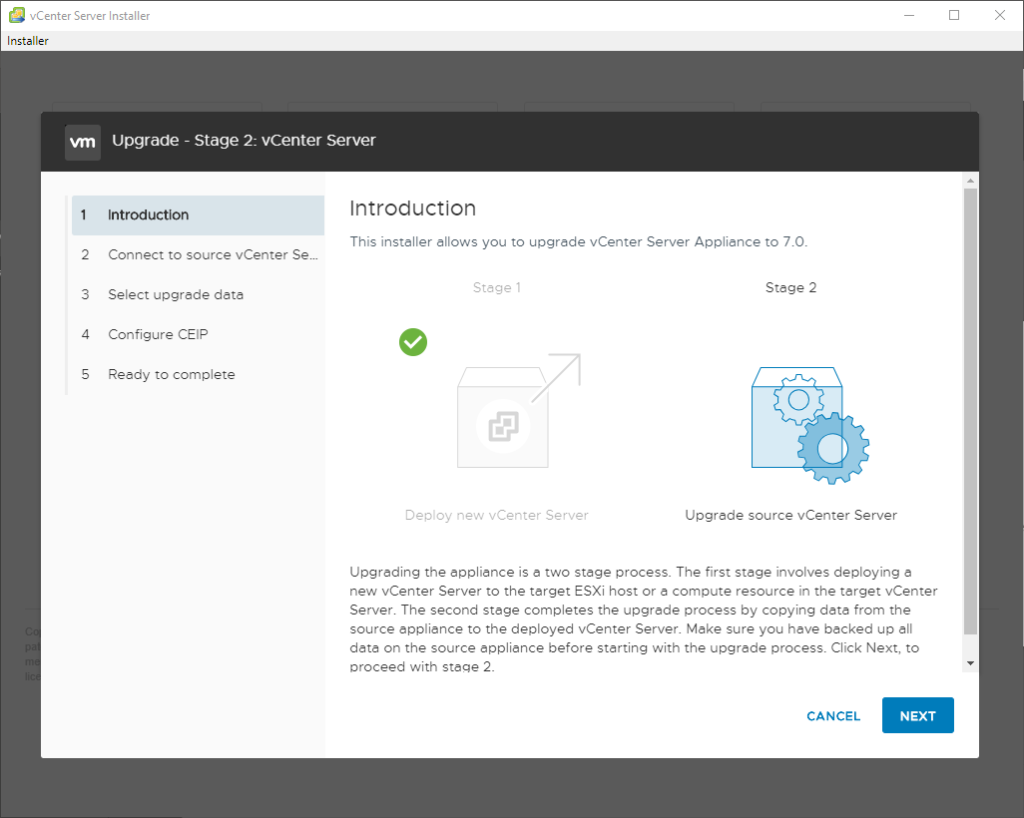Go to step 4 Configure CEIP

[198, 334]
